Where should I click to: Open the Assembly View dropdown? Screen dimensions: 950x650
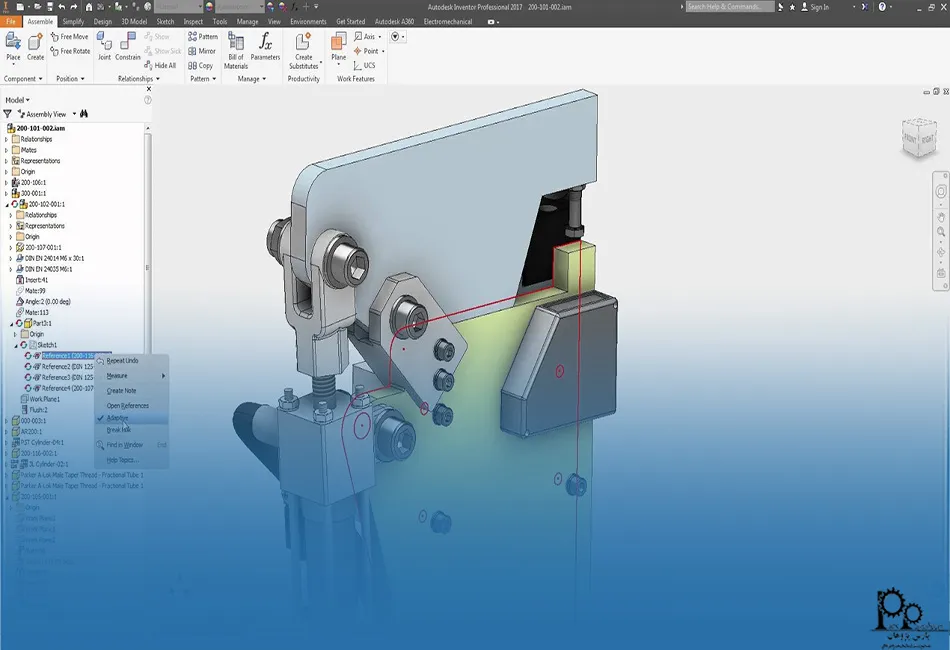tap(74, 114)
